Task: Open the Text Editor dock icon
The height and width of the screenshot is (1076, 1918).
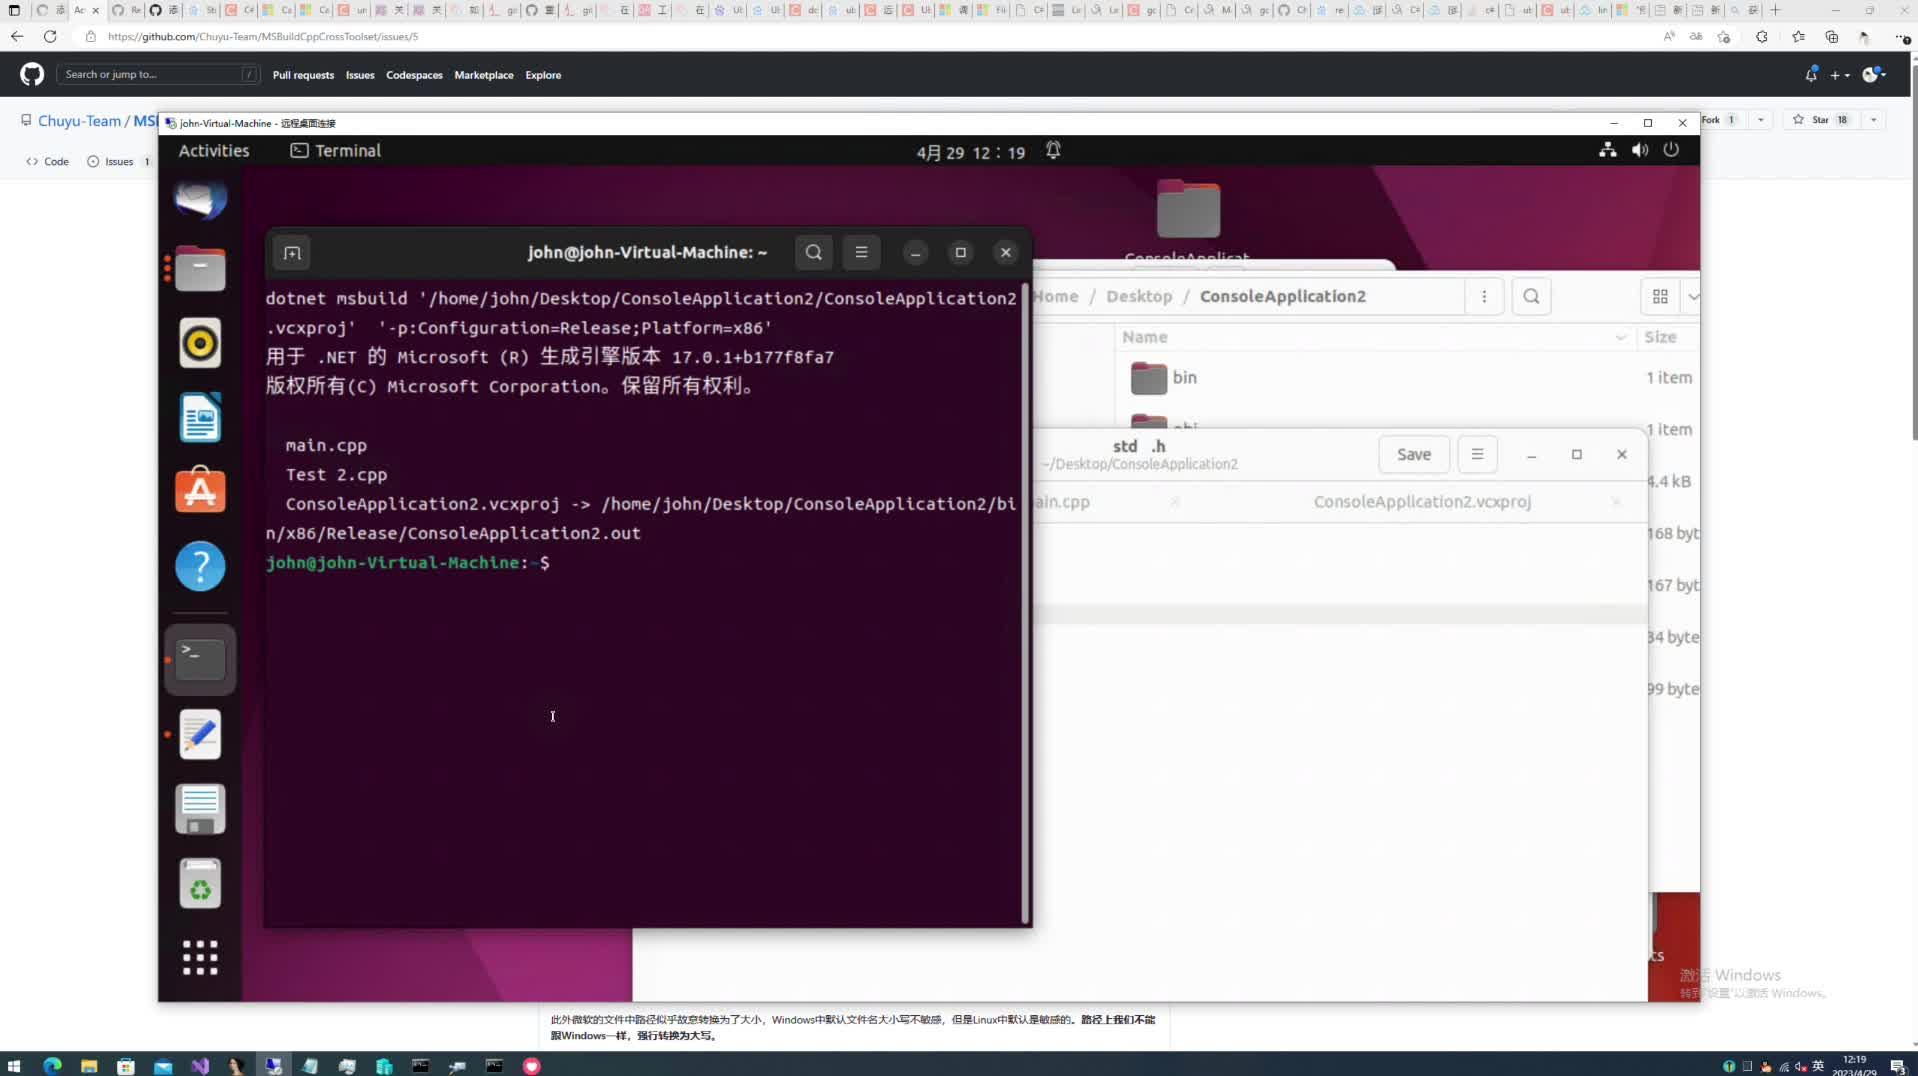Action: pyautogui.click(x=200, y=734)
